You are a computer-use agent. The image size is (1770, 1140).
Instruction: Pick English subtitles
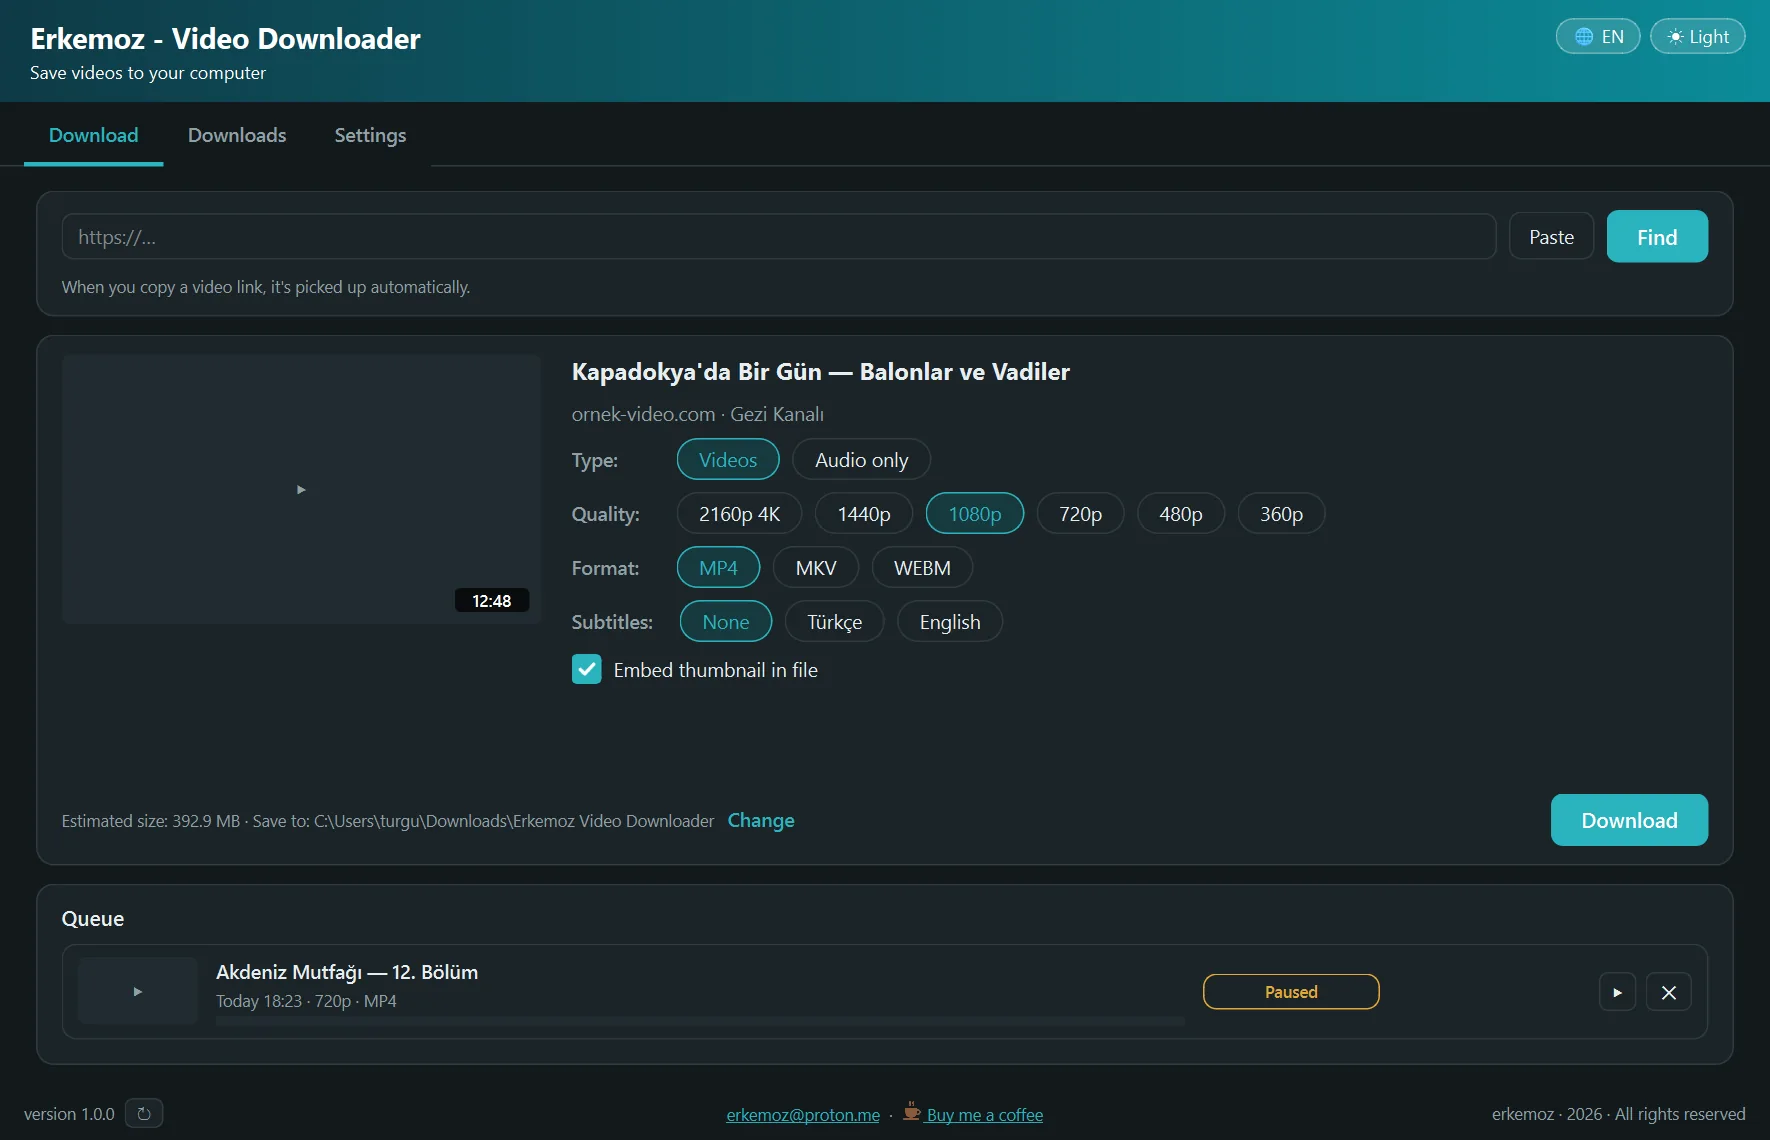950,622
